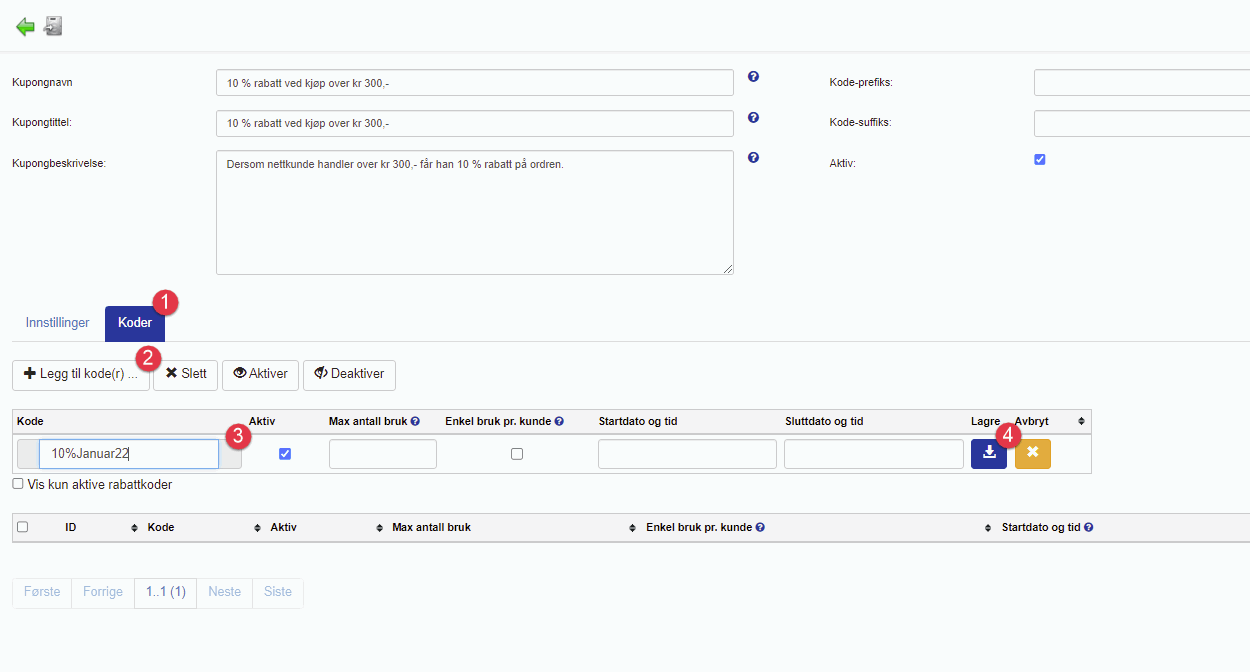Uncheck the Aktiv checkbox for the coupon
The image size is (1250, 672).
[x=1039, y=159]
